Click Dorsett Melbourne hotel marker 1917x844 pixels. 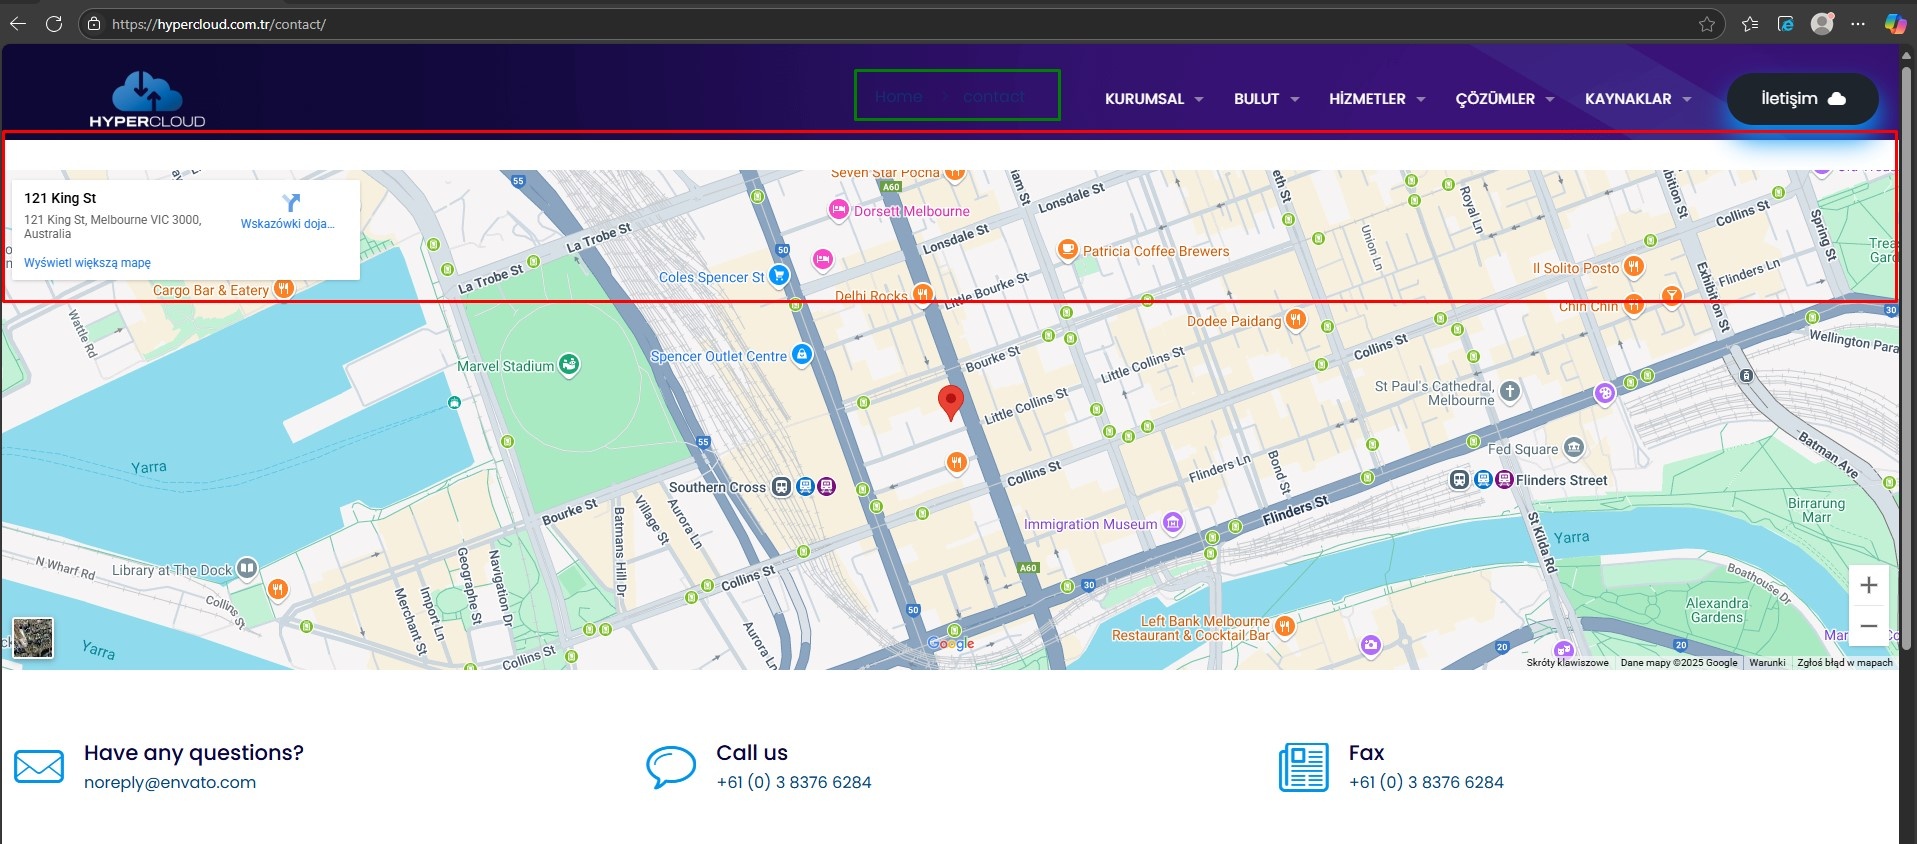[839, 210]
